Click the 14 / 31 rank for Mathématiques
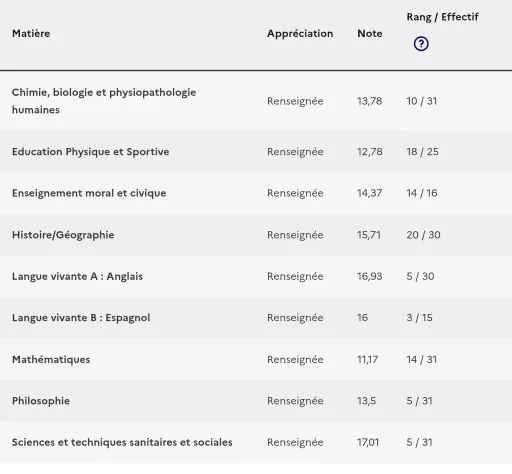 [x=422, y=360]
